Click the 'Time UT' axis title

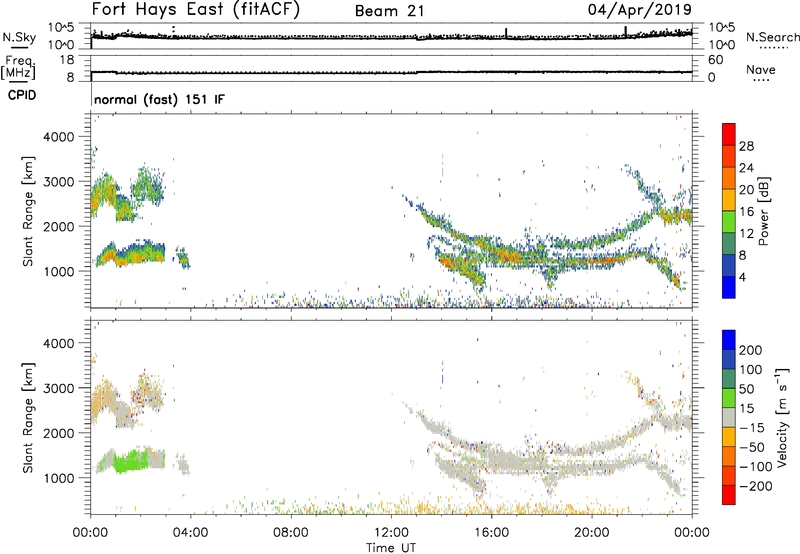point(391,548)
